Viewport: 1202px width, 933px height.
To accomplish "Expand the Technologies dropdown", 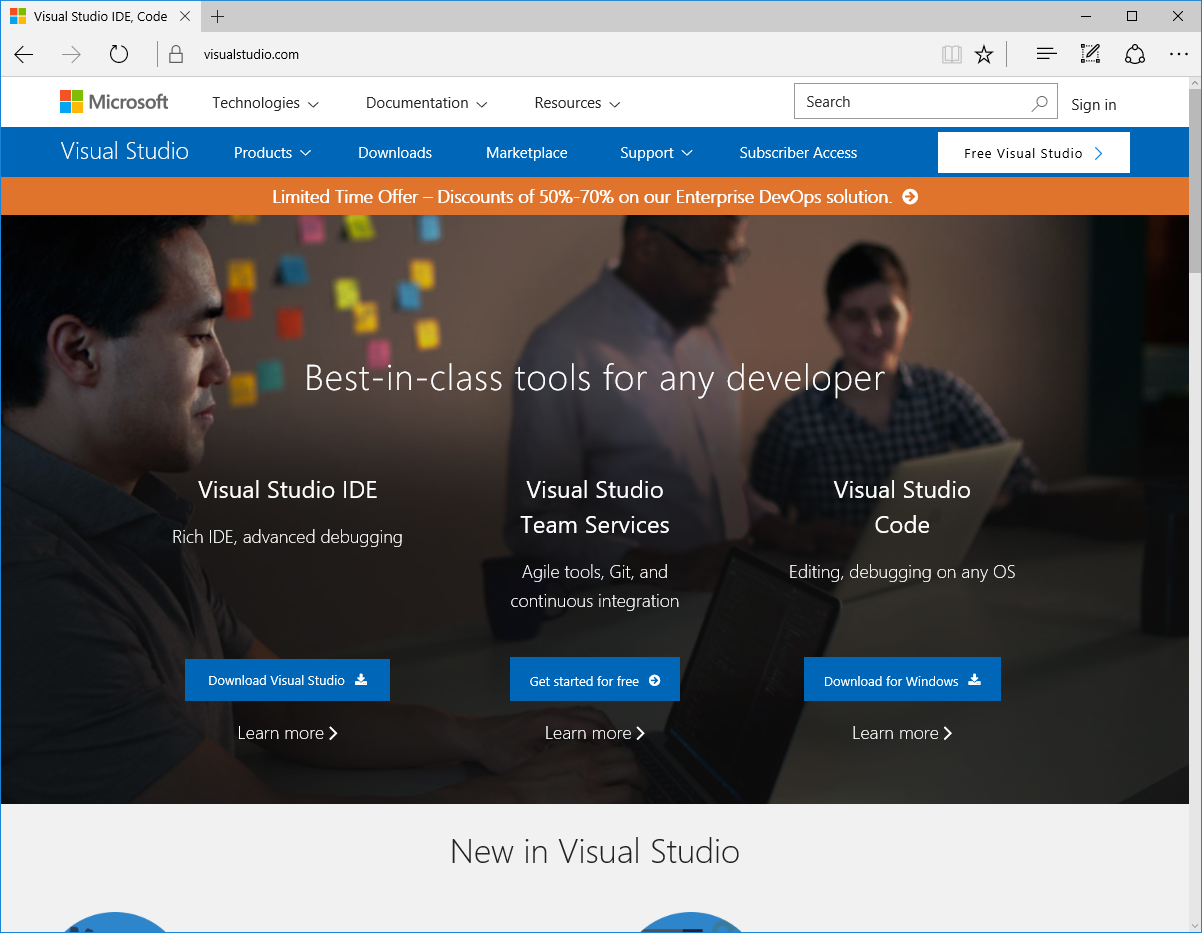I will click(265, 103).
